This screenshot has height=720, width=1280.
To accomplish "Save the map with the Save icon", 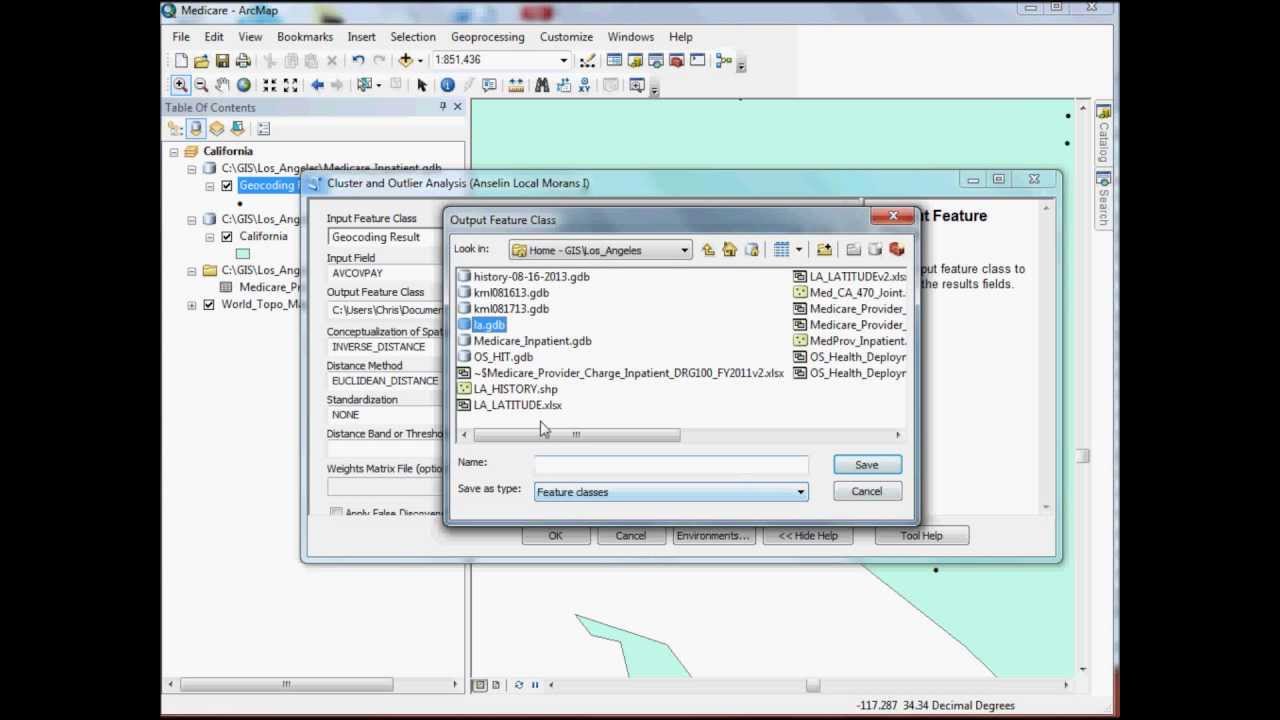I will (222, 61).
